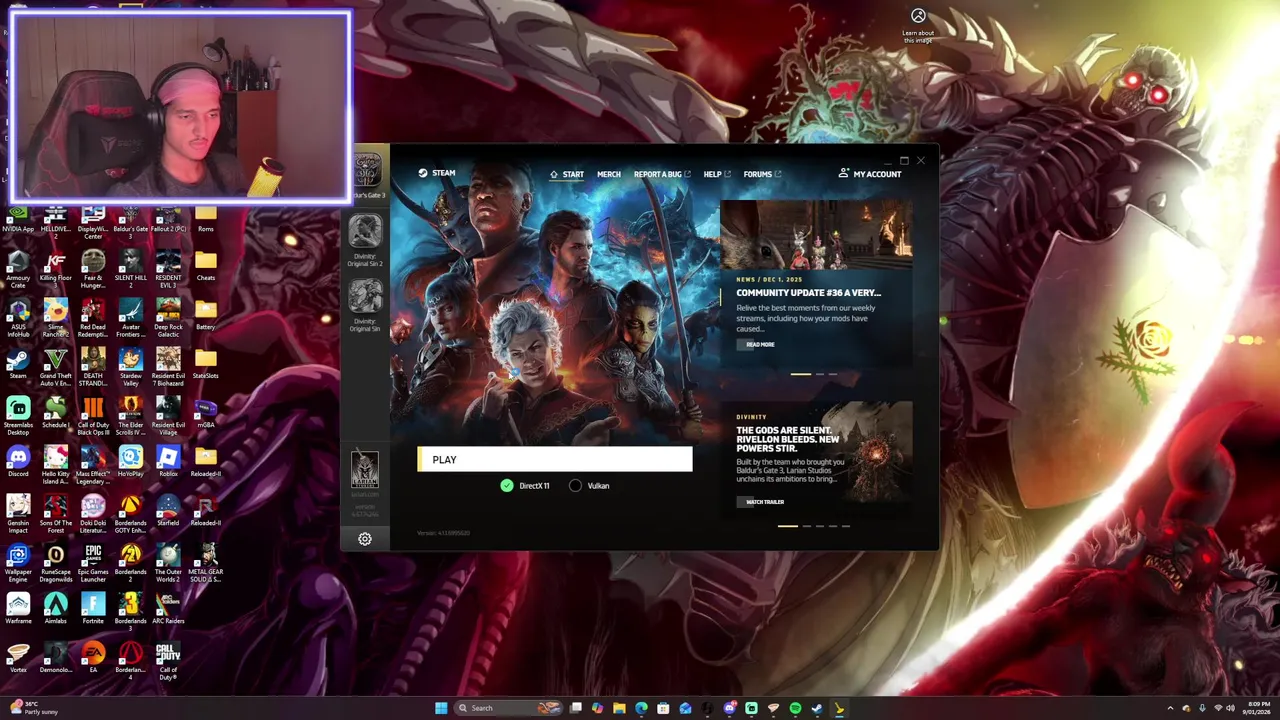1280x720 pixels.
Task: Open launcher settings gear
Action: (x=365, y=539)
